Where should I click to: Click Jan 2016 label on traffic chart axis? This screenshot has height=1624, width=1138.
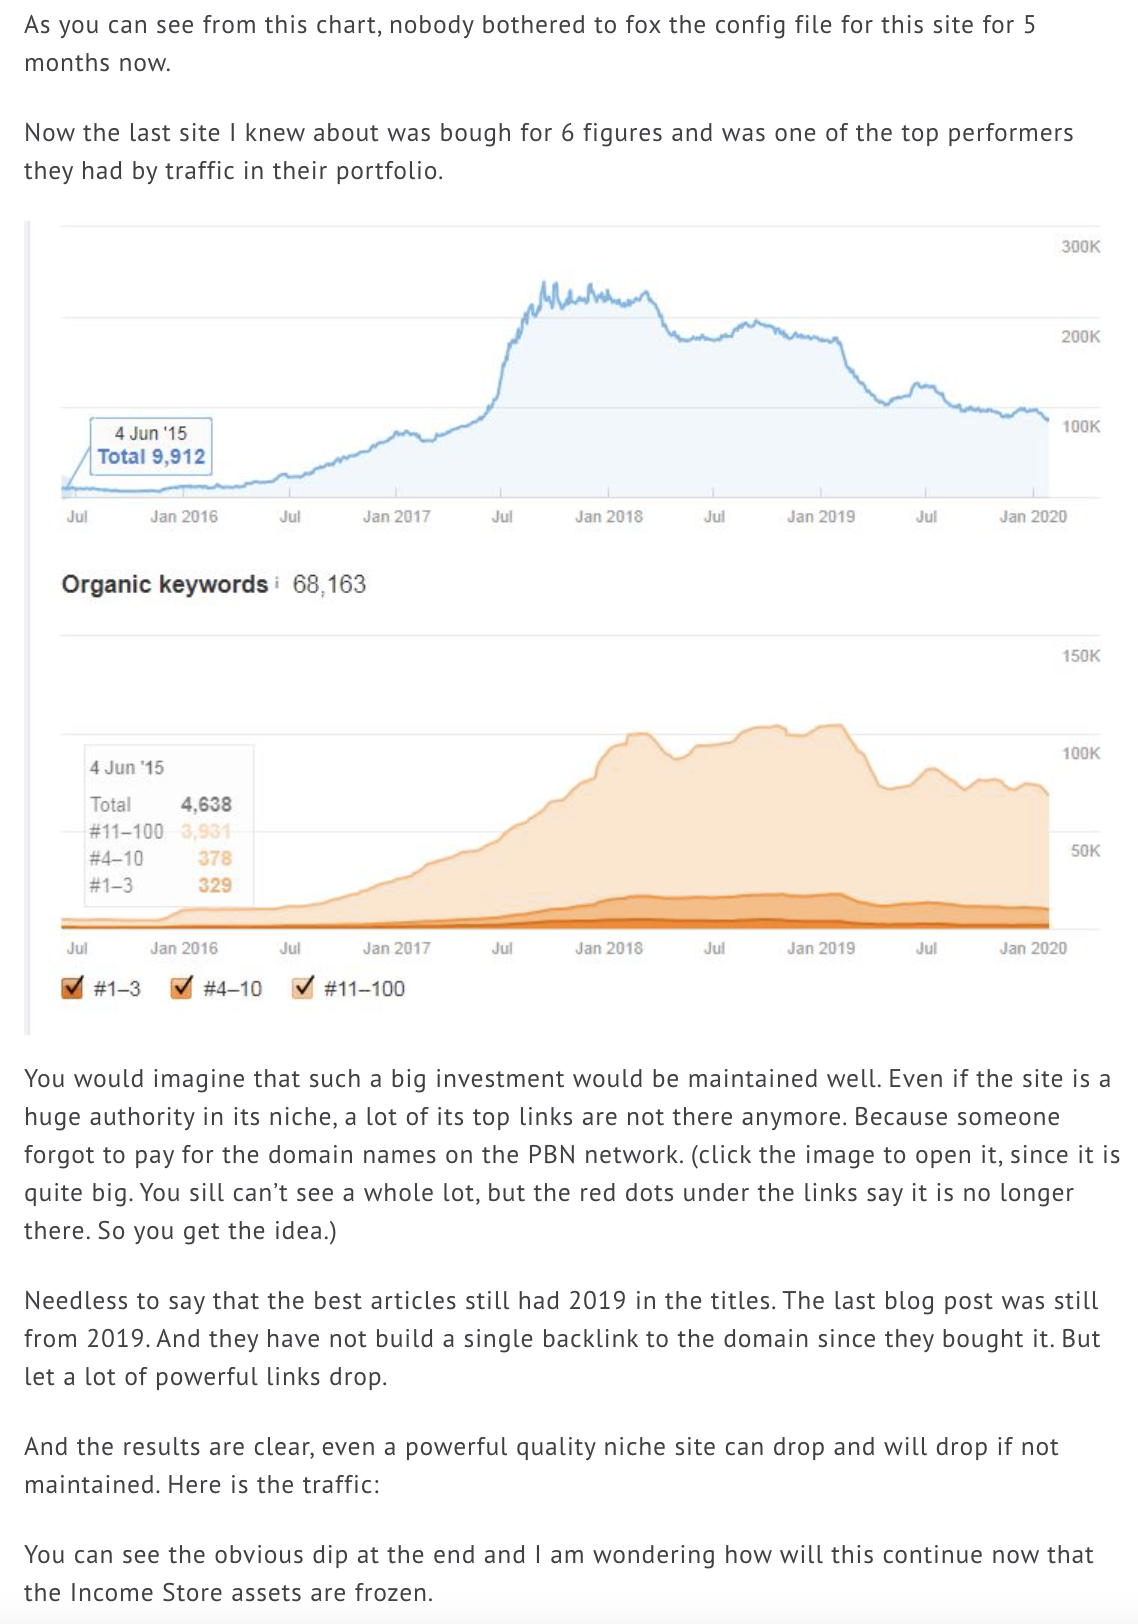[184, 516]
